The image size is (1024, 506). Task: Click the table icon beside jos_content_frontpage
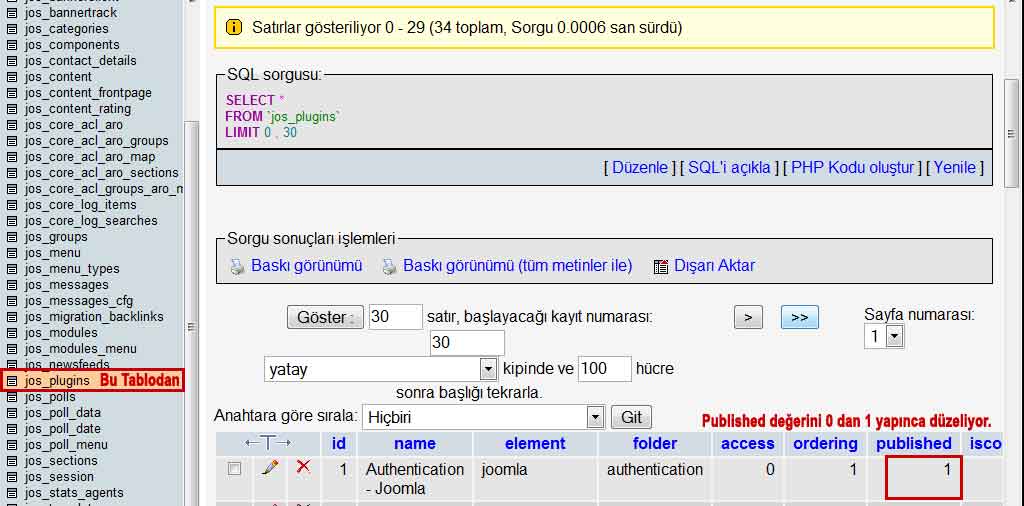(12, 93)
